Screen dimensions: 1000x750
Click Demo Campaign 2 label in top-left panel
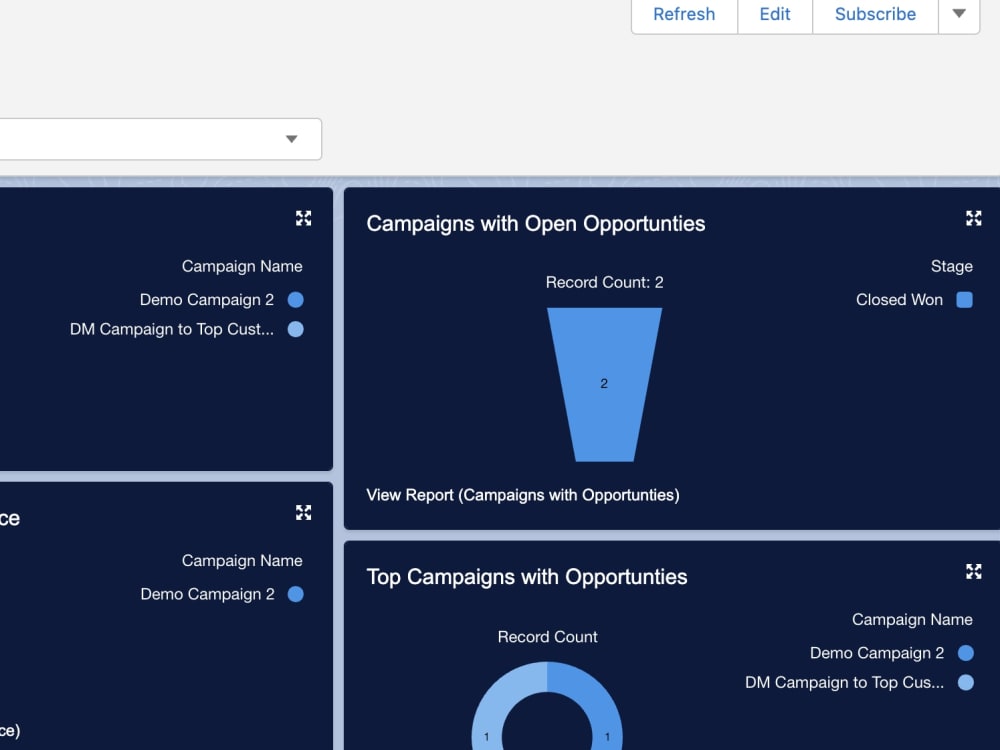click(207, 300)
